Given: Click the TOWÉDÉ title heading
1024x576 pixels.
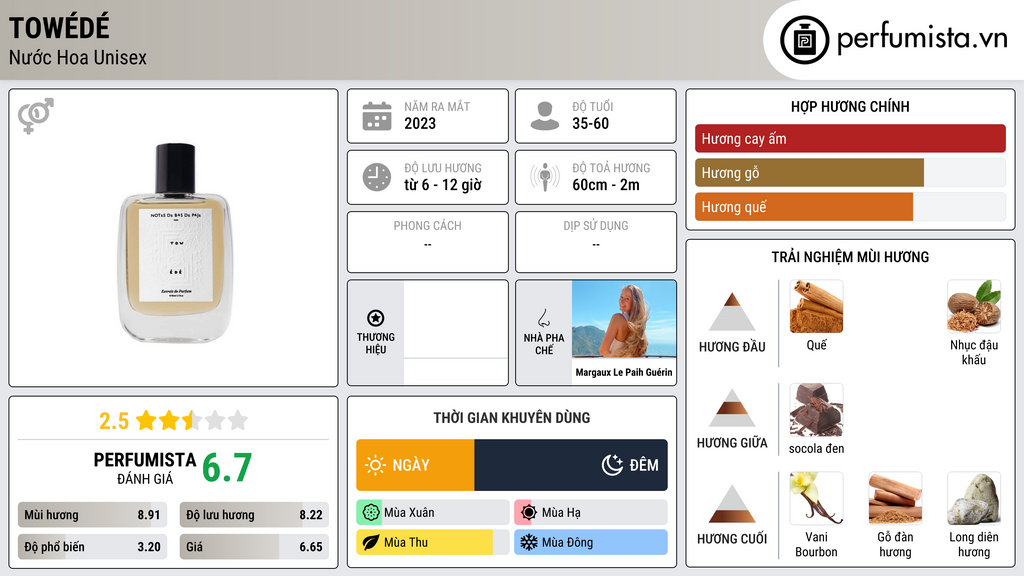Looking at the screenshot, I should tap(59, 28).
